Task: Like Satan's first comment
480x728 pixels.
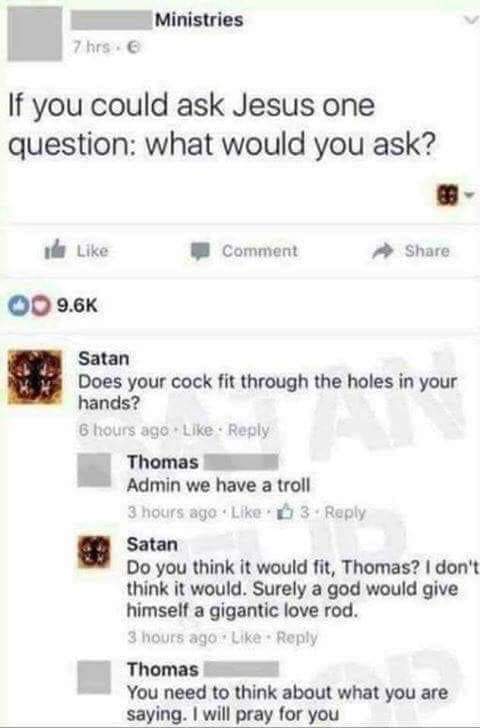Action: (x=197, y=431)
